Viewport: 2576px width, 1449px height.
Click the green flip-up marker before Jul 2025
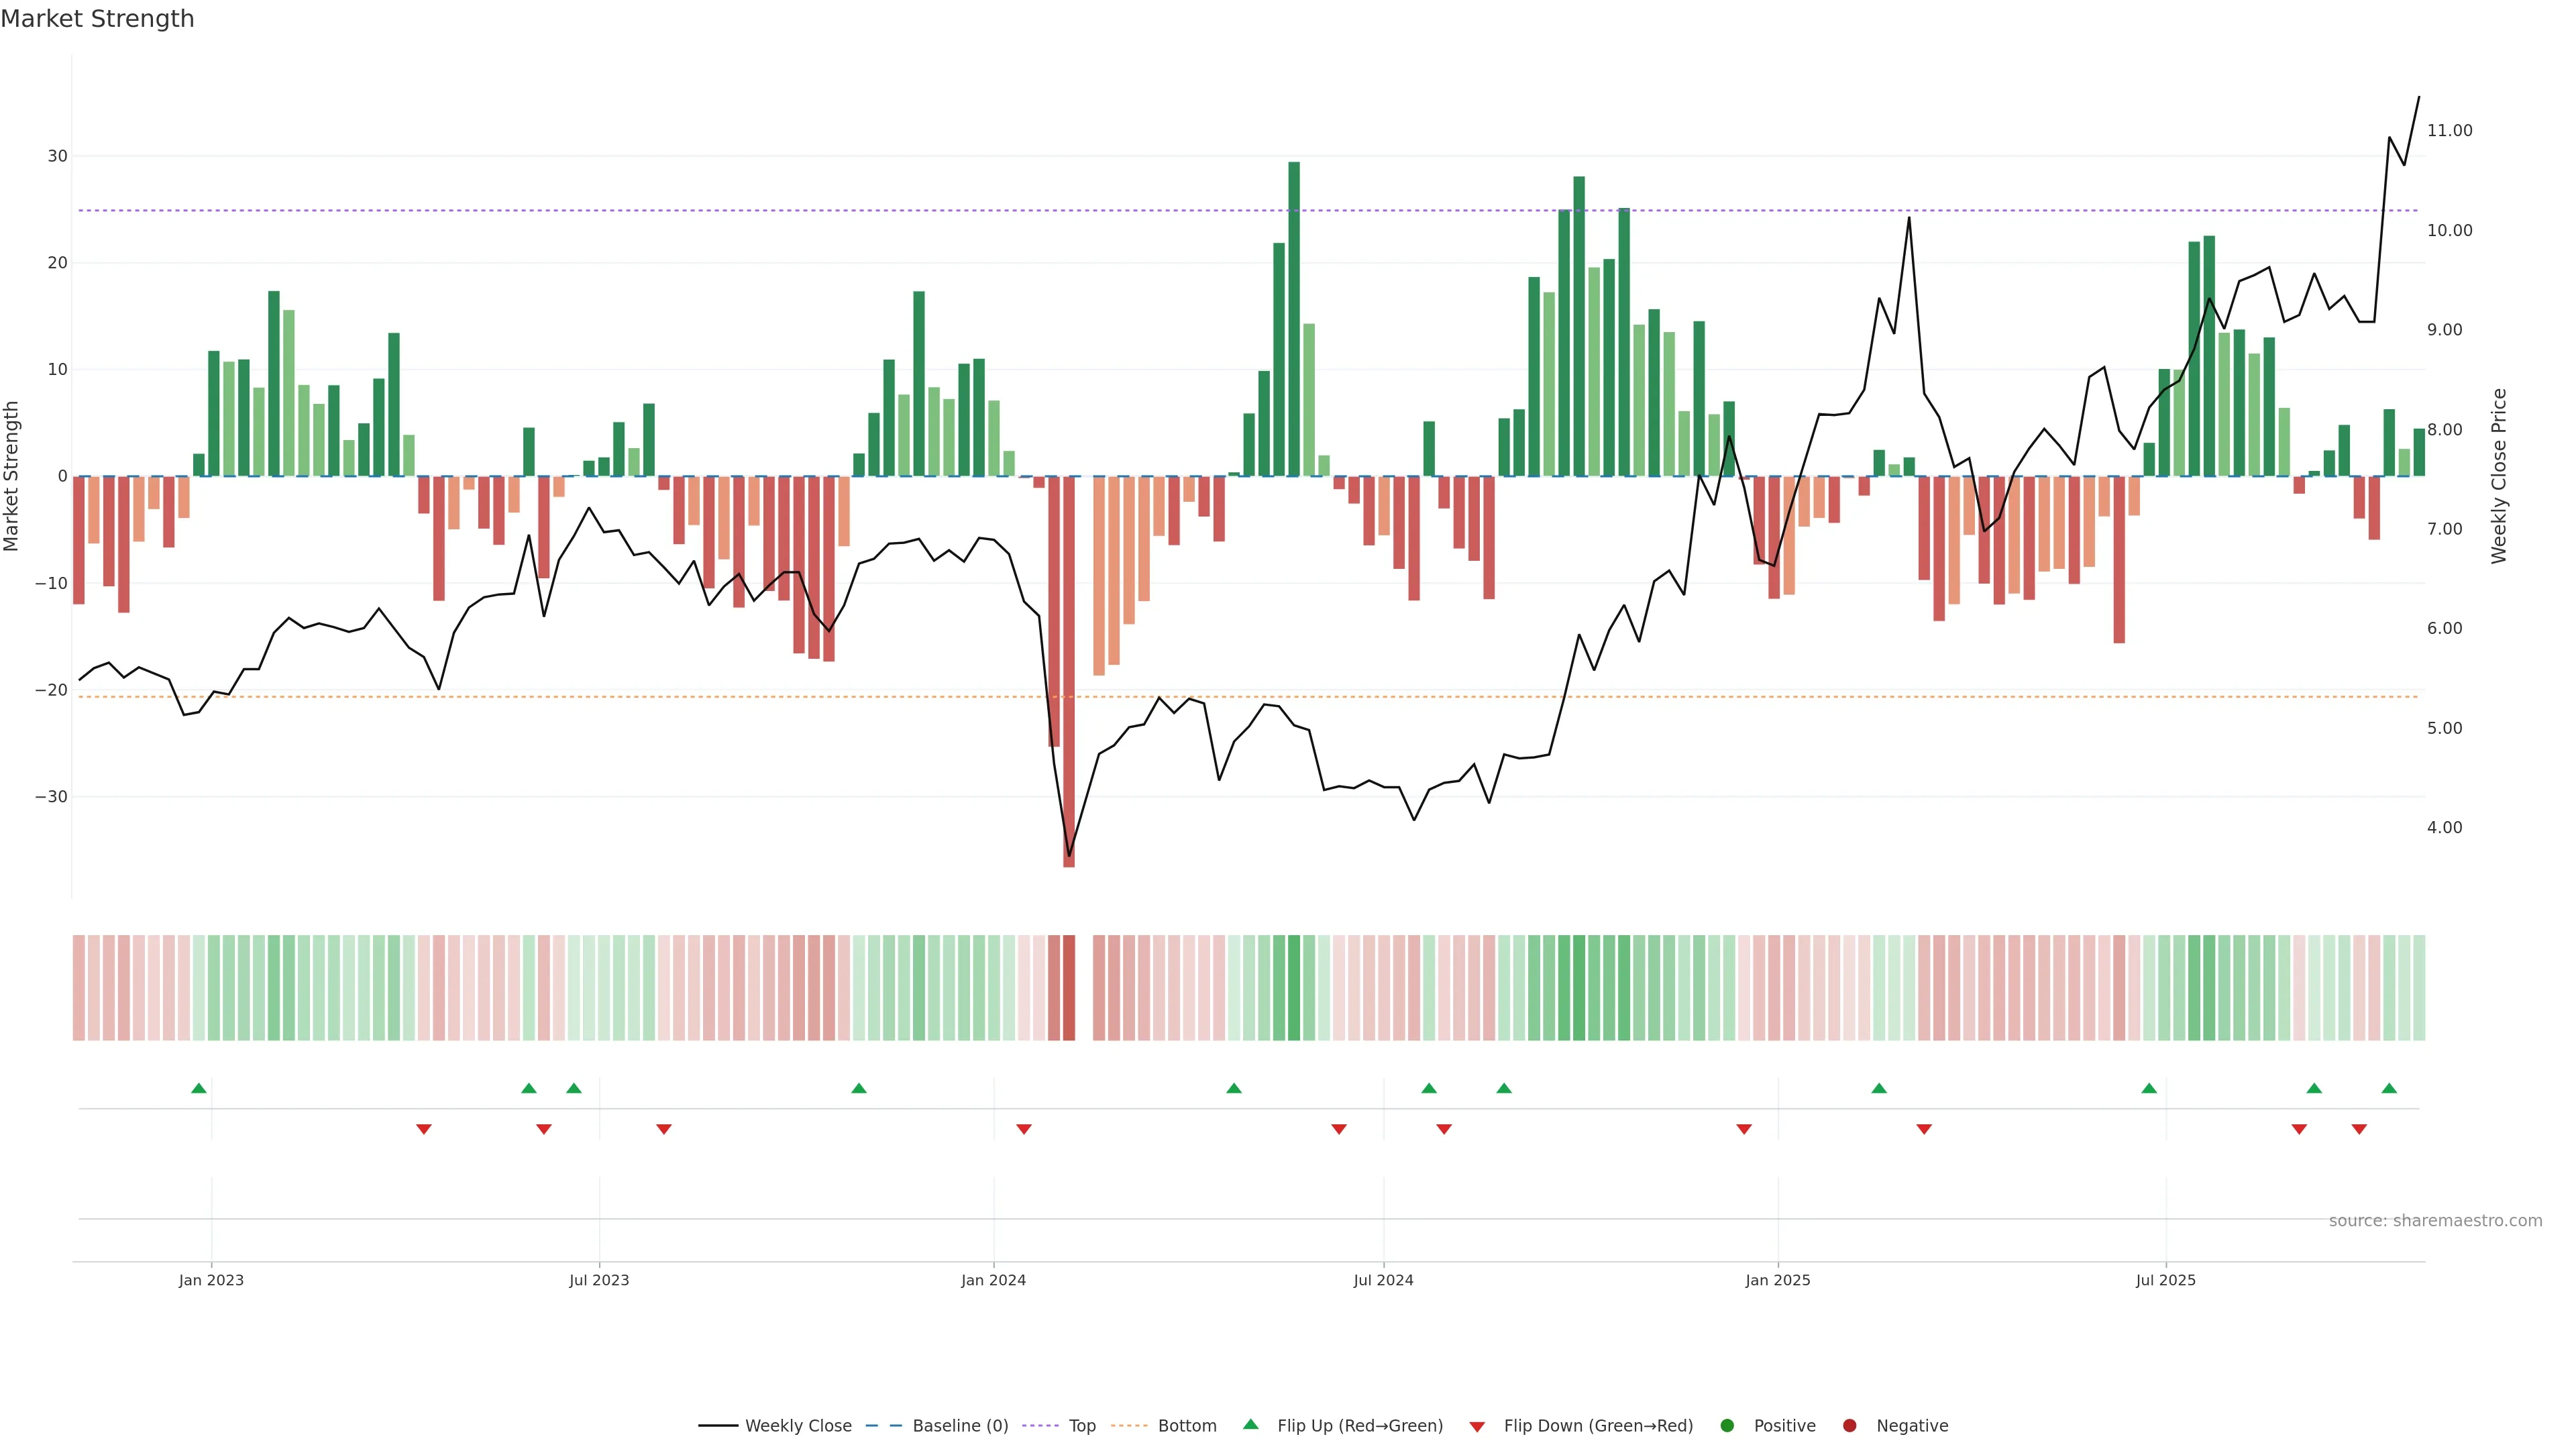tap(2149, 1088)
